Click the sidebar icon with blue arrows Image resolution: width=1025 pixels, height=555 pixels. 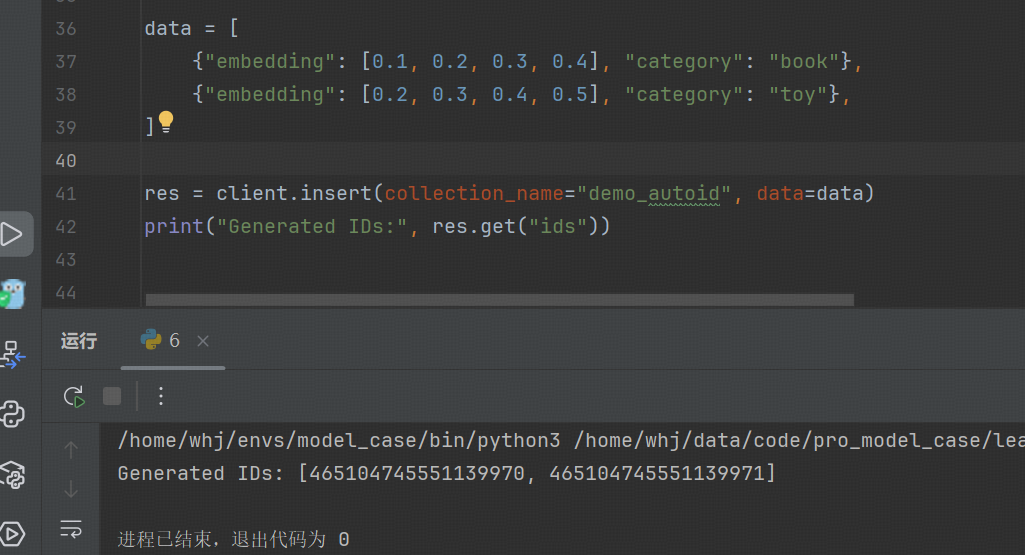[x=12, y=354]
